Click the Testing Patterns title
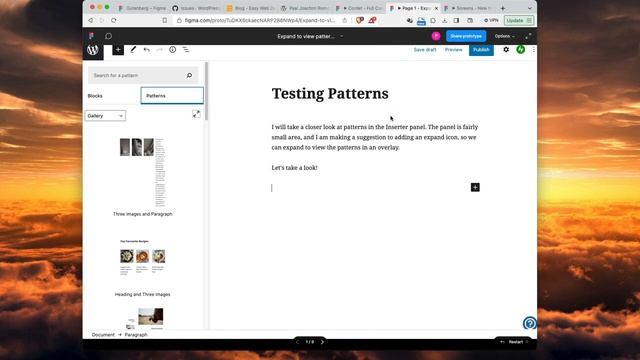 [330, 93]
